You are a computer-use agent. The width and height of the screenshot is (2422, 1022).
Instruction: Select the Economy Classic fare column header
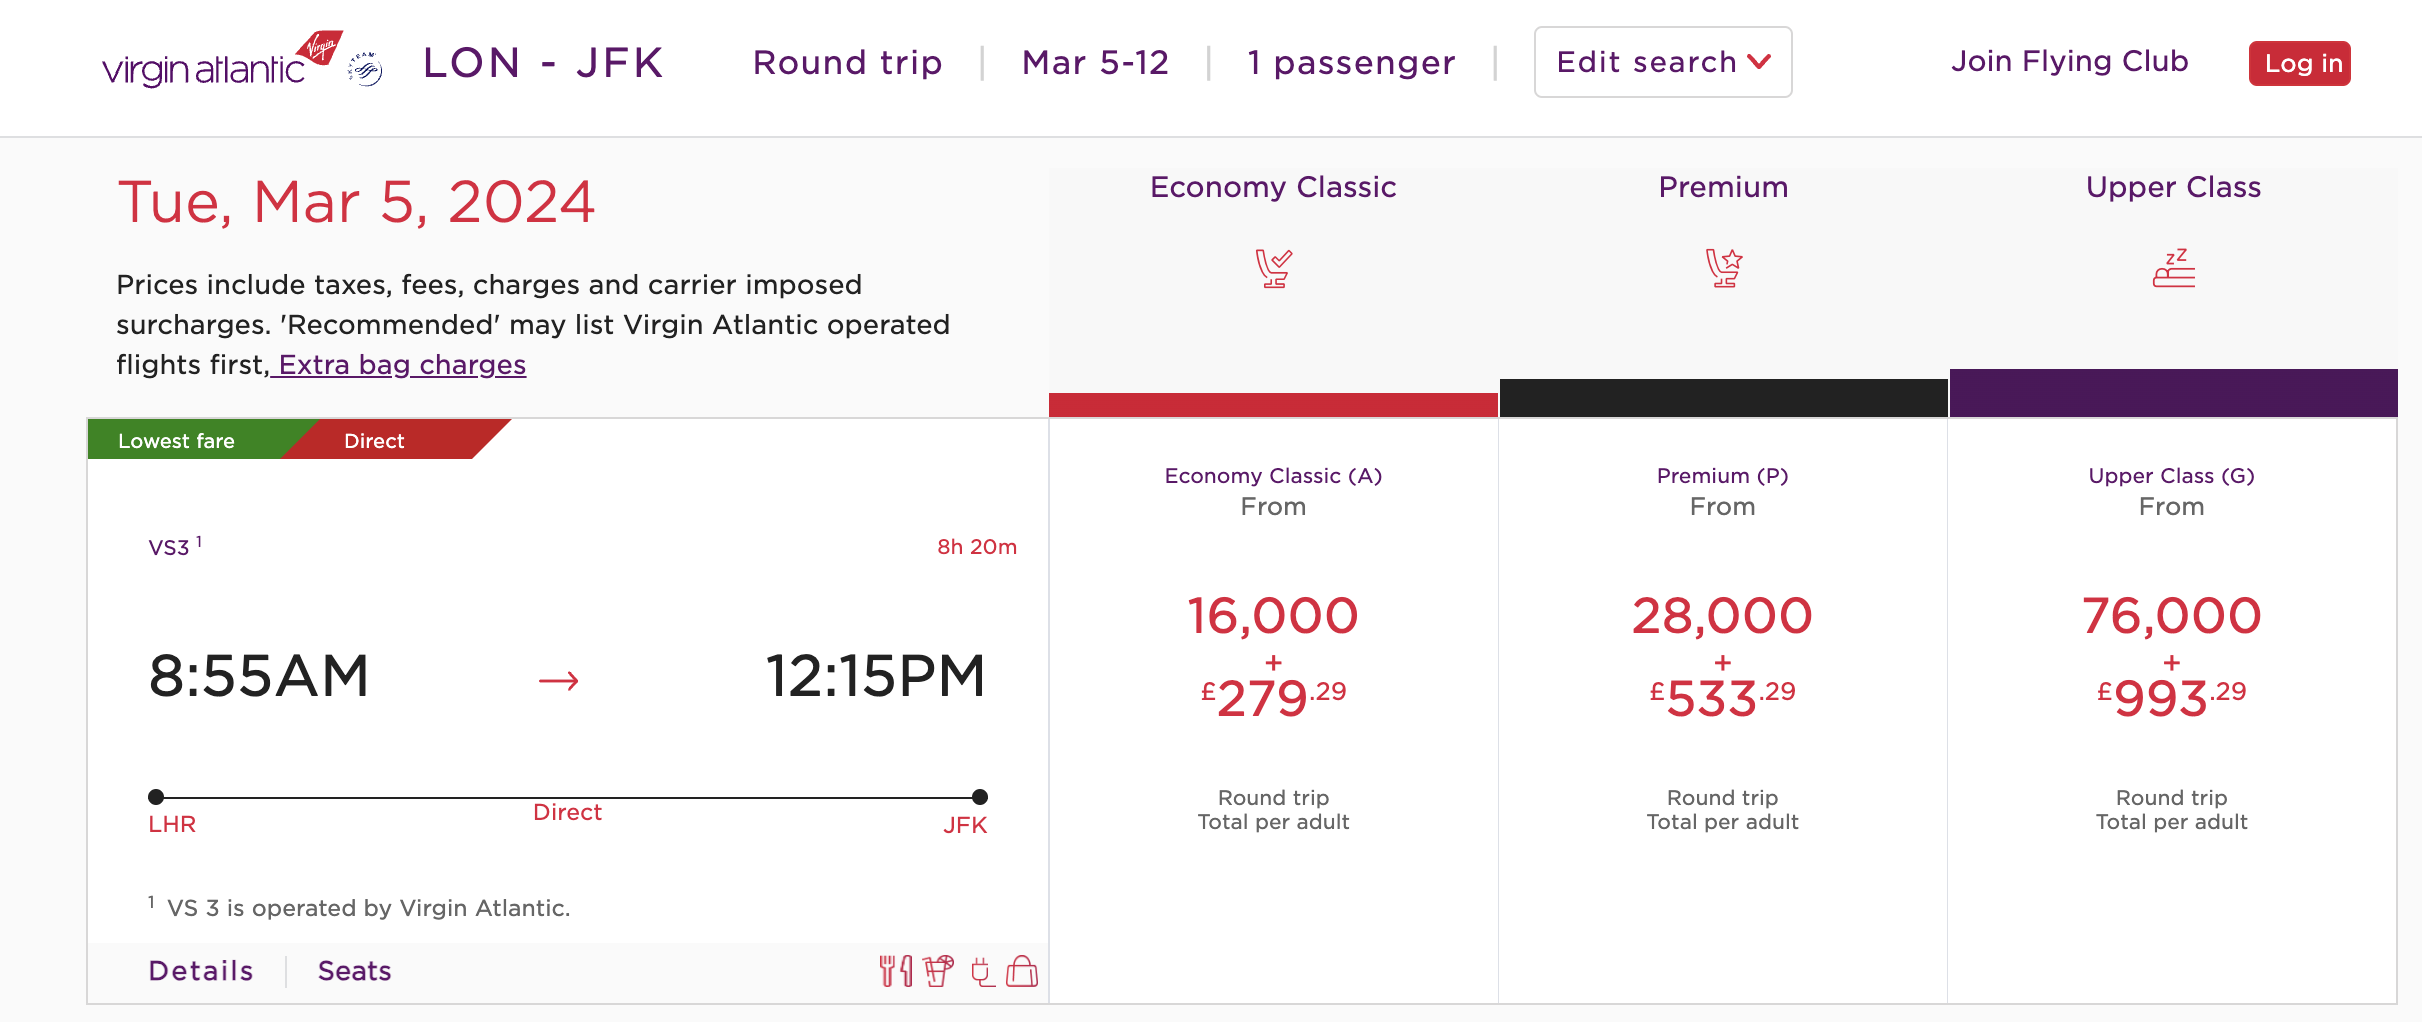1273,187
